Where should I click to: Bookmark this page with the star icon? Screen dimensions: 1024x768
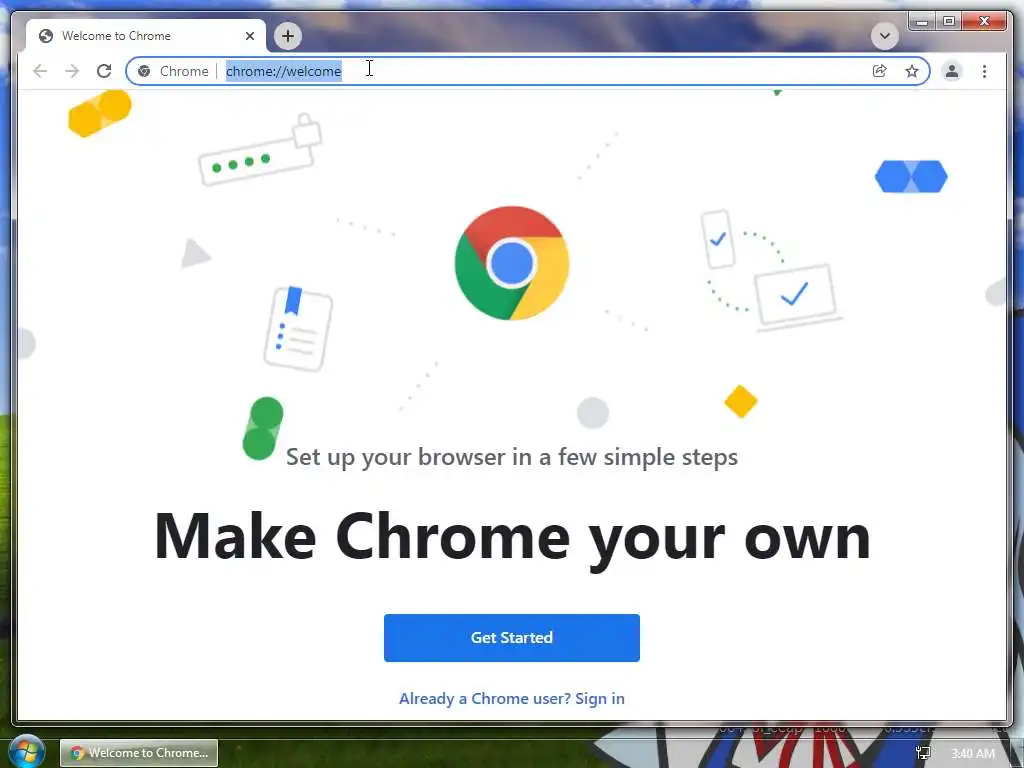tap(912, 71)
